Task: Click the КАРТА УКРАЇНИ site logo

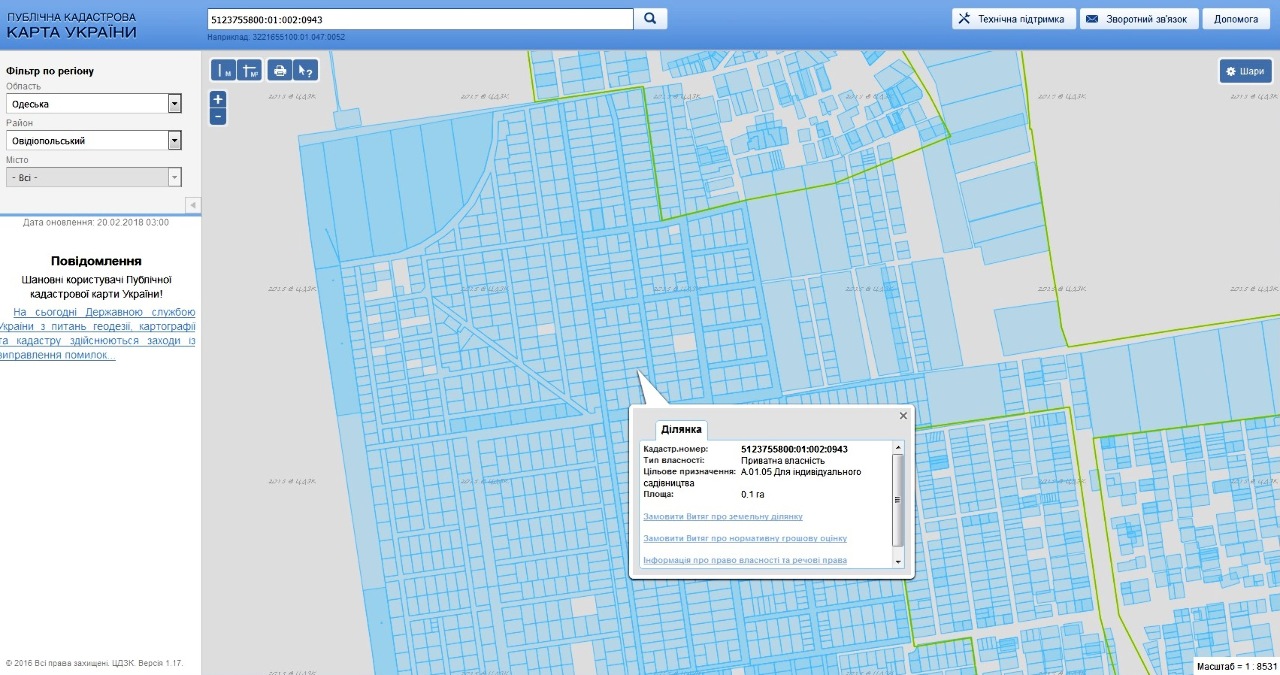Action: tap(71, 26)
